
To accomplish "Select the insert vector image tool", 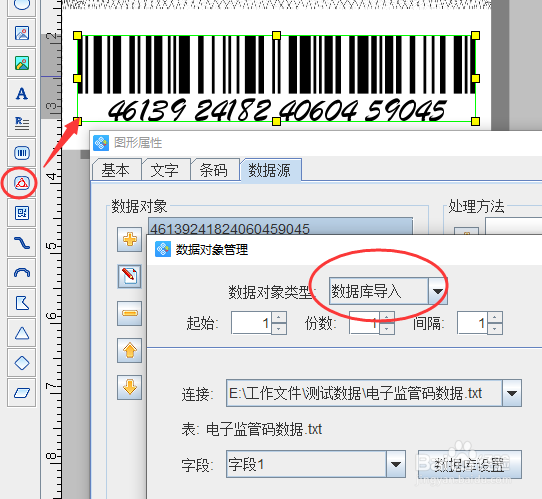I will [x=21, y=33].
